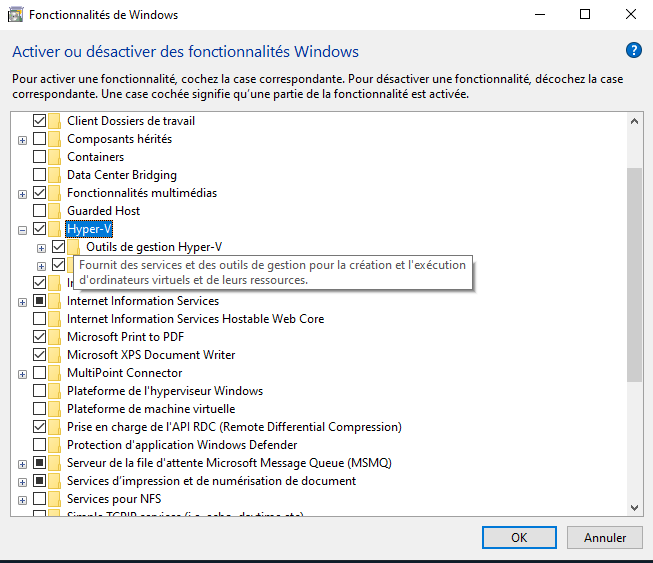Uncheck Microsoft XPS Document Writer checkbox
This screenshot has height=563, width=653.
pyautogui.click(x=40, y=355)
